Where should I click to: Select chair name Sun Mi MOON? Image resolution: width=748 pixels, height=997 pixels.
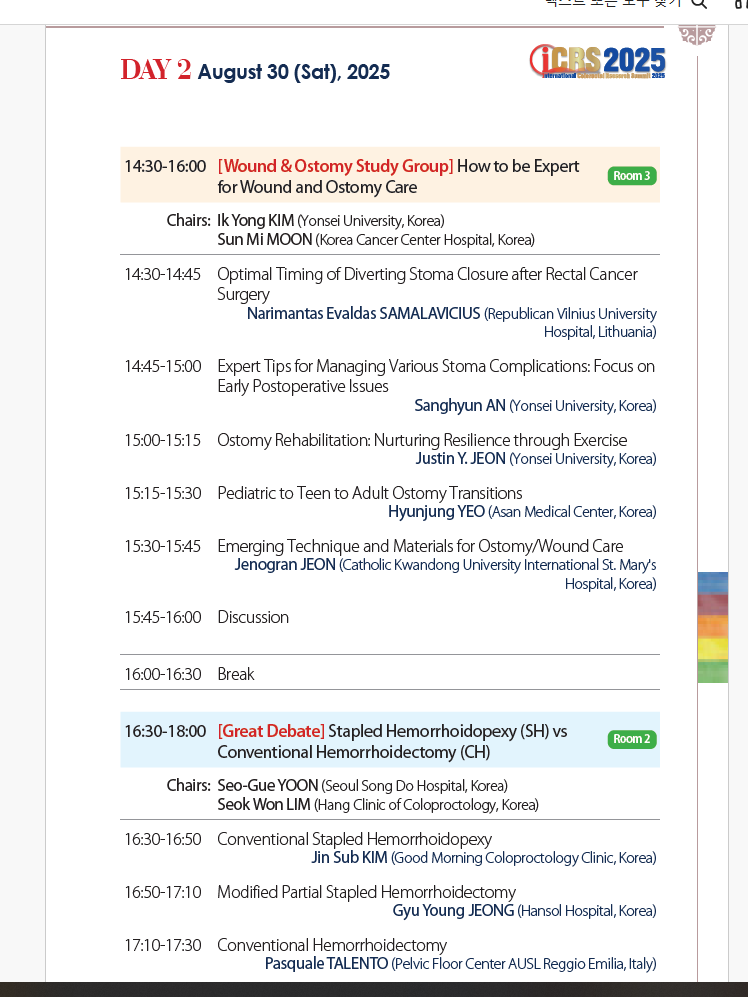tap(265, 240)
